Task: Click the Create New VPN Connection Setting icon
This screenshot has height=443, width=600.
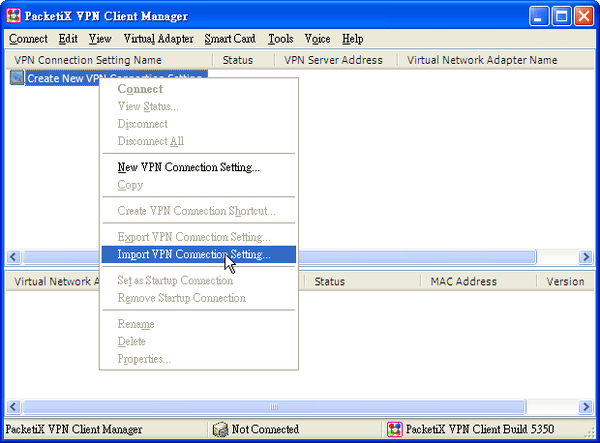Action: [17, 78]
